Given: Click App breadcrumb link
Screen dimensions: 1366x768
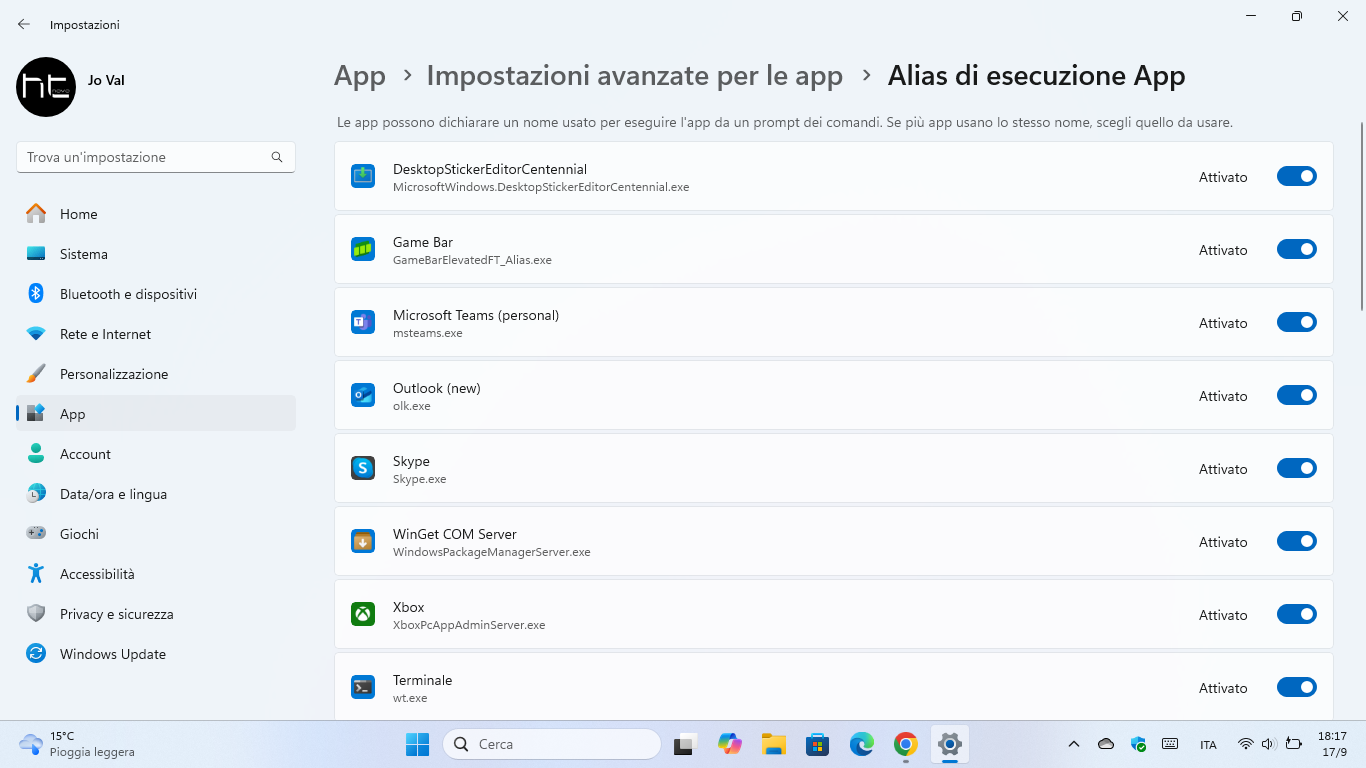Looking at the screenshot, I should point(360,77).
